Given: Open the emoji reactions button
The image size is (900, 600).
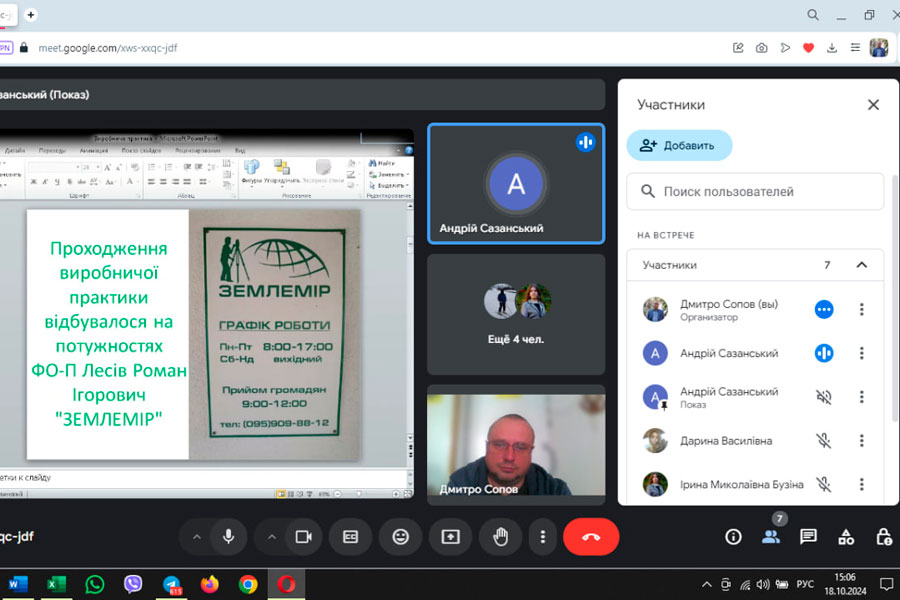Looking at the screenshot, I should point(400,537).
